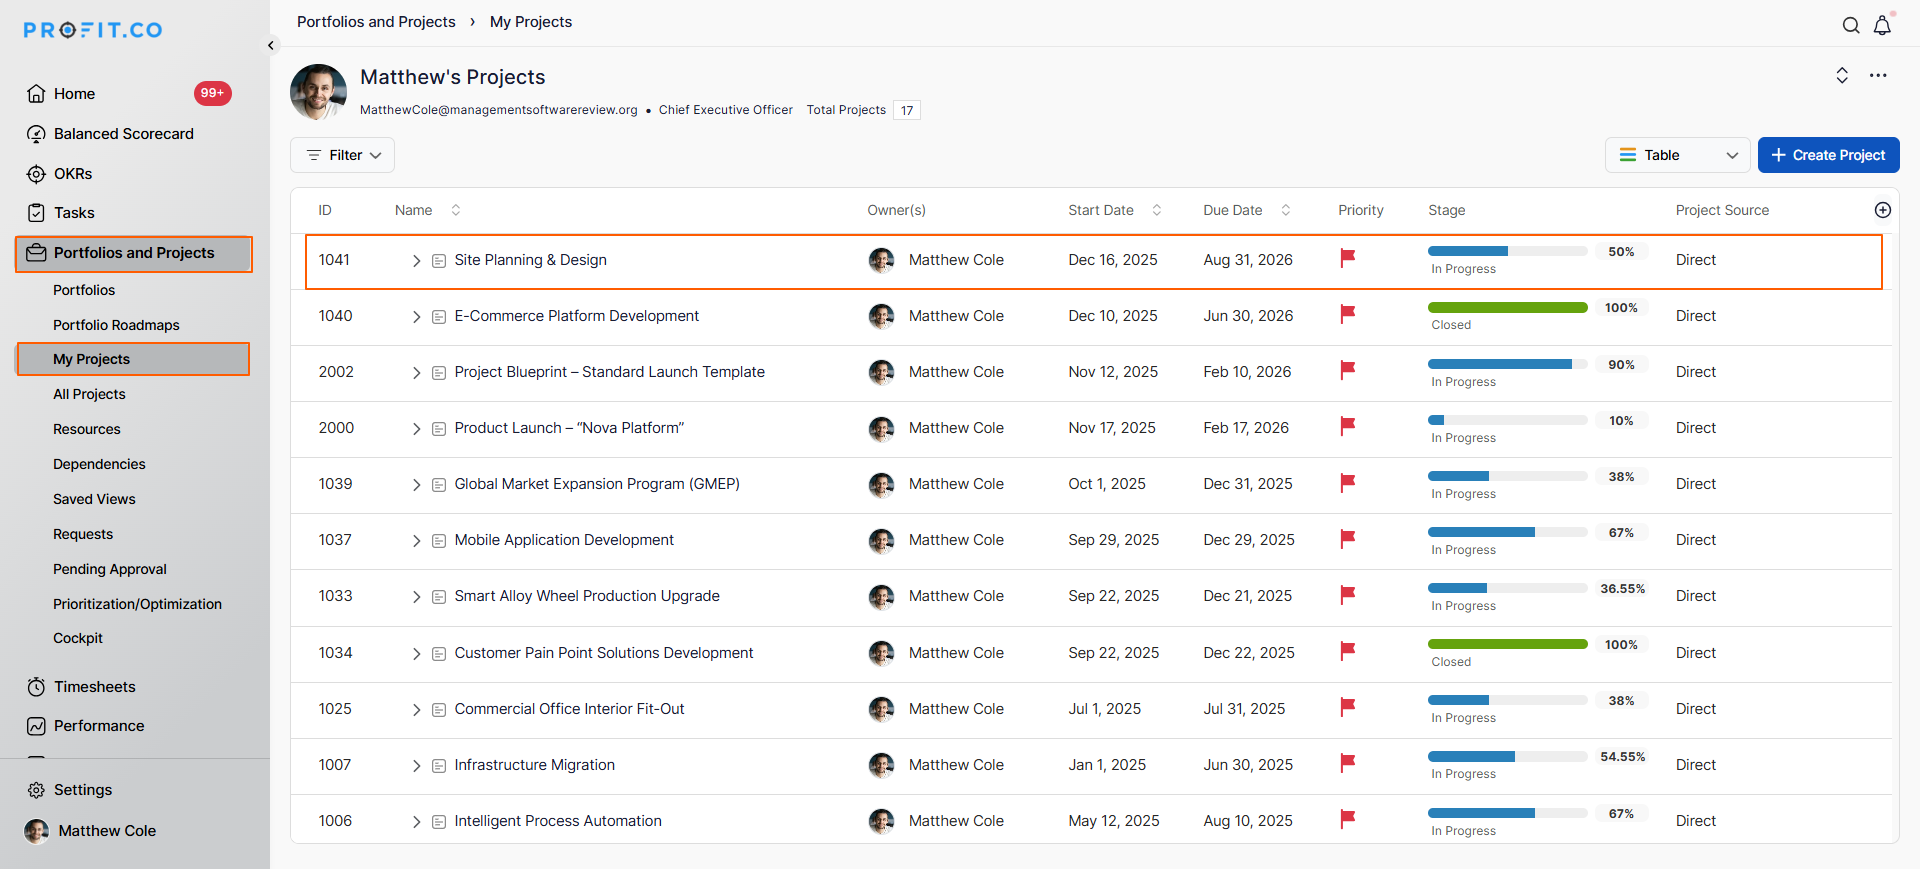Open the Filter dropdown
1920x869 pixels.
pyautogui.click(x=343, y=155)
